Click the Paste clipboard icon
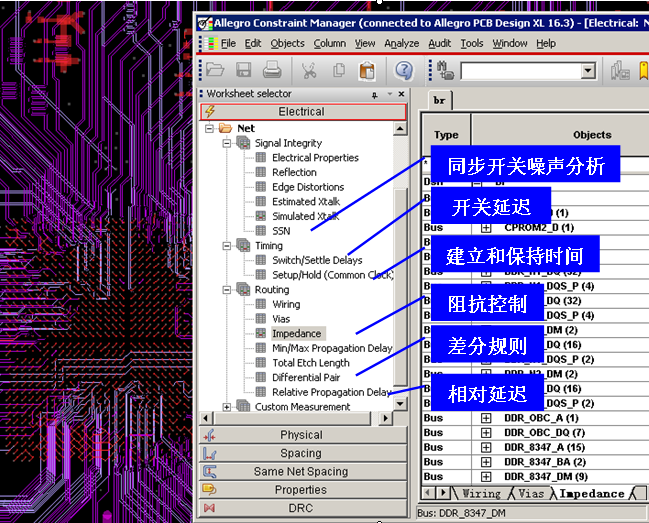The image size is (649, 523). [367, 70]
